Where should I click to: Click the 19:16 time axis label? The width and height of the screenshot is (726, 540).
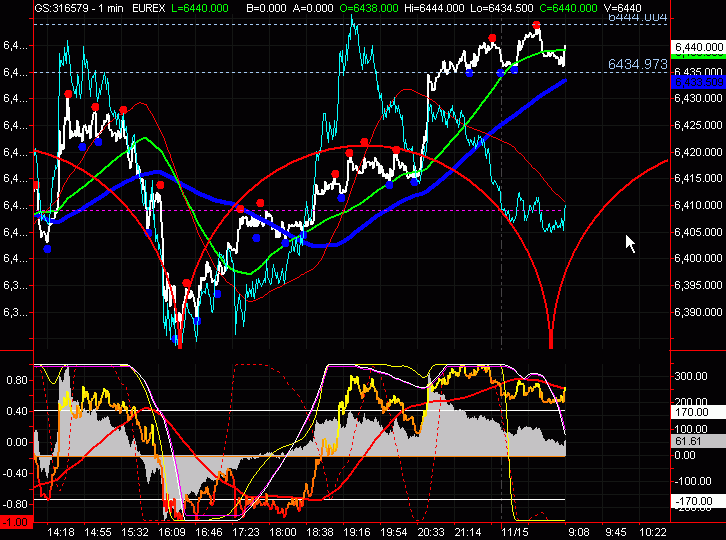357,532
